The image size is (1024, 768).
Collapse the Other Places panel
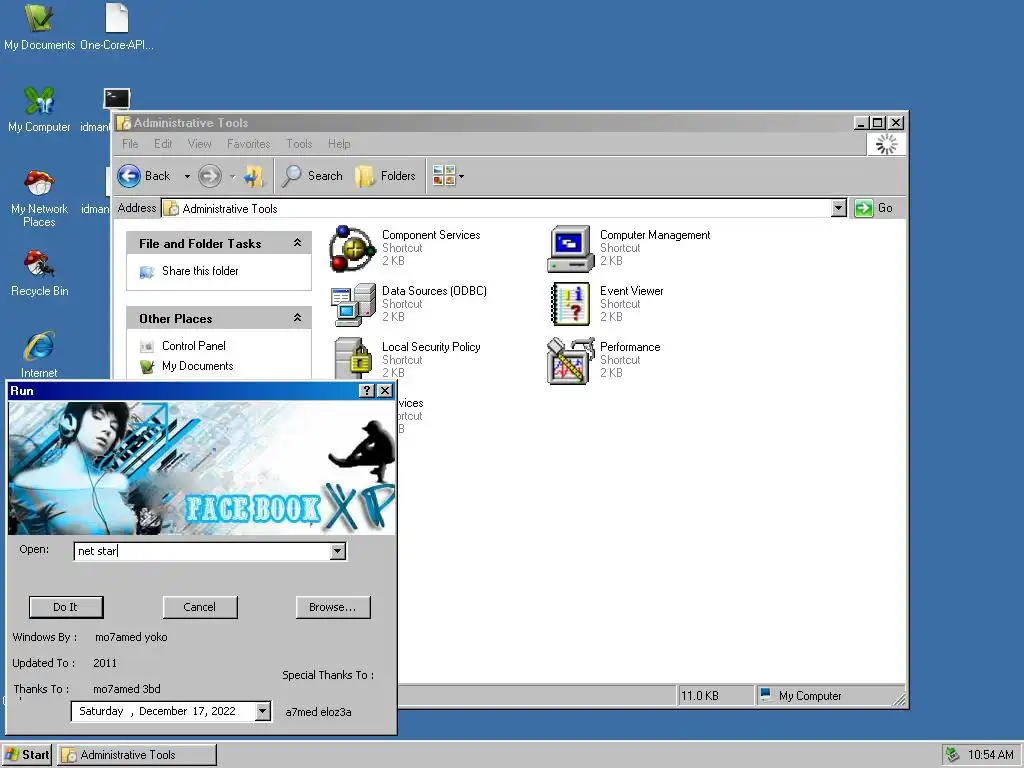(297, 318)
